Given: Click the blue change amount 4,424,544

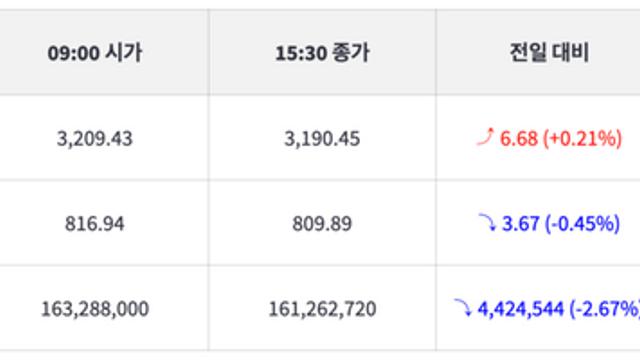Looking at the screenshot, I should coord(520,309).
